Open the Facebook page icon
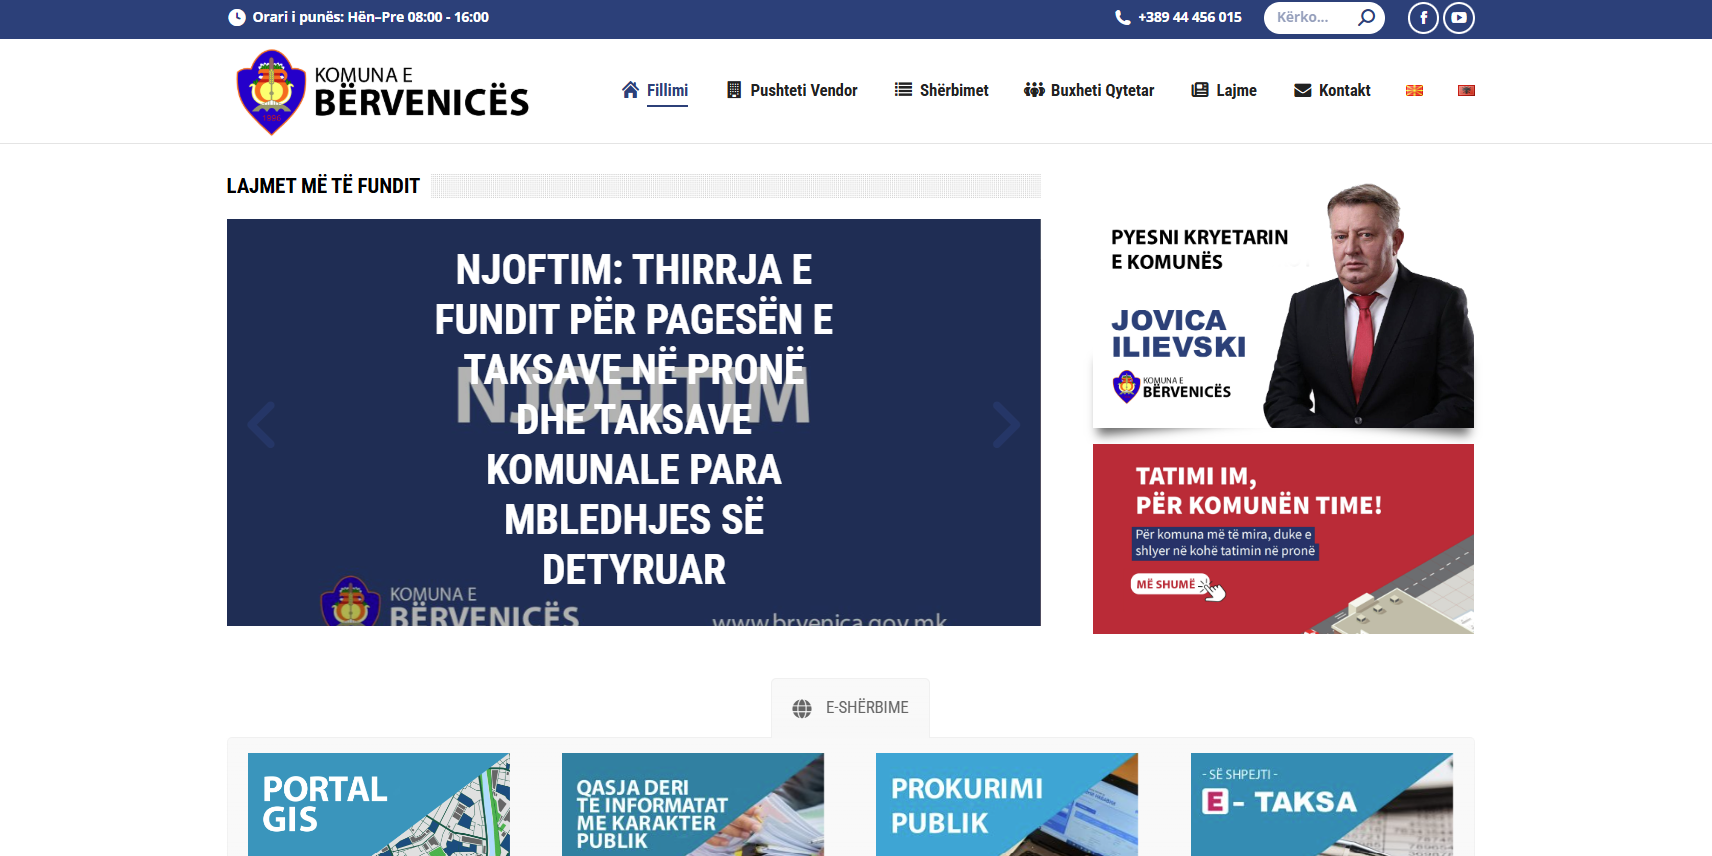This screenshot has width=1712, height=856. [x=1423, y=18]
